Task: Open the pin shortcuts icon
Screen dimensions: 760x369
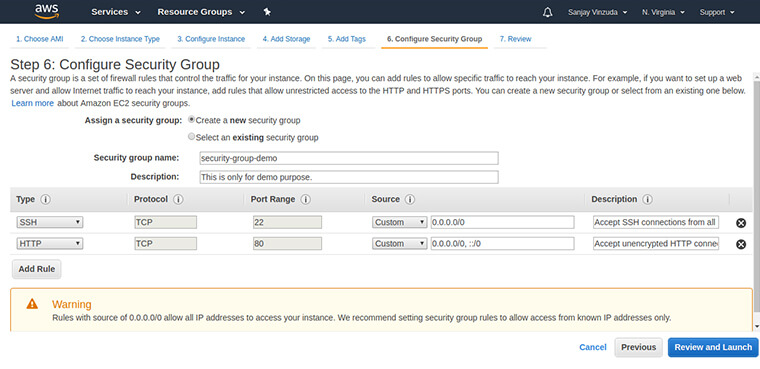Action: coord(267,12)
